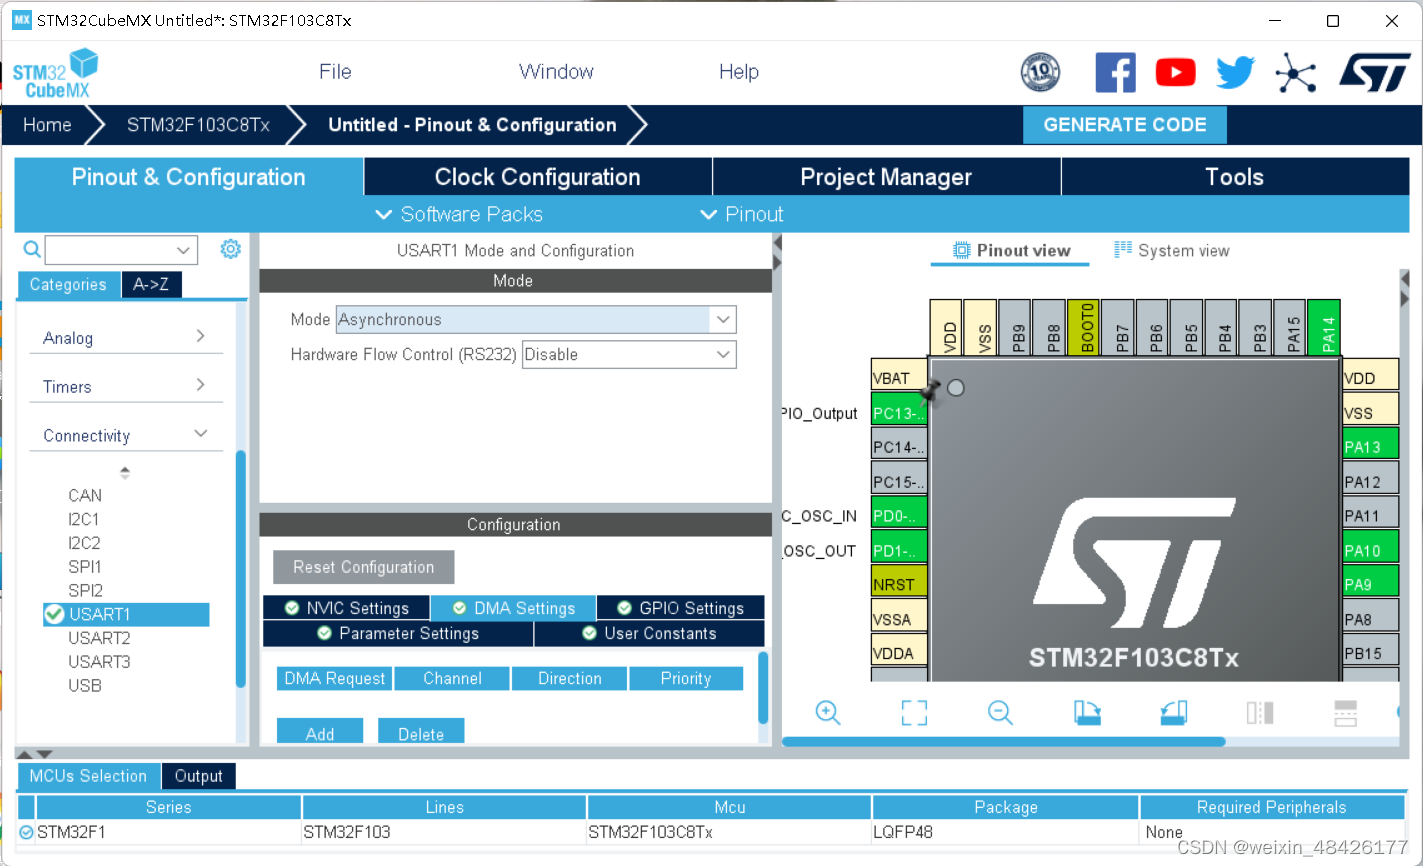Screen dimensions: 1423x866
Task: Expand the Software Packs menu
Action: tap(459, 214)
